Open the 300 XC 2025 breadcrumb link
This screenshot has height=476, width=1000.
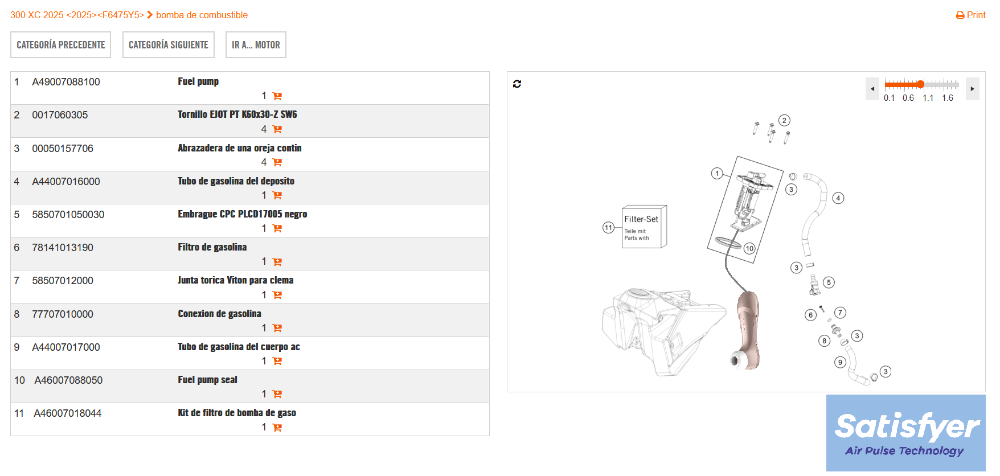(37, 15)
